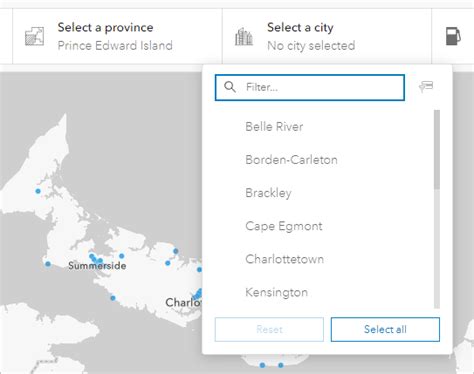Click the magnifier icon in filter box

point(230,87)
